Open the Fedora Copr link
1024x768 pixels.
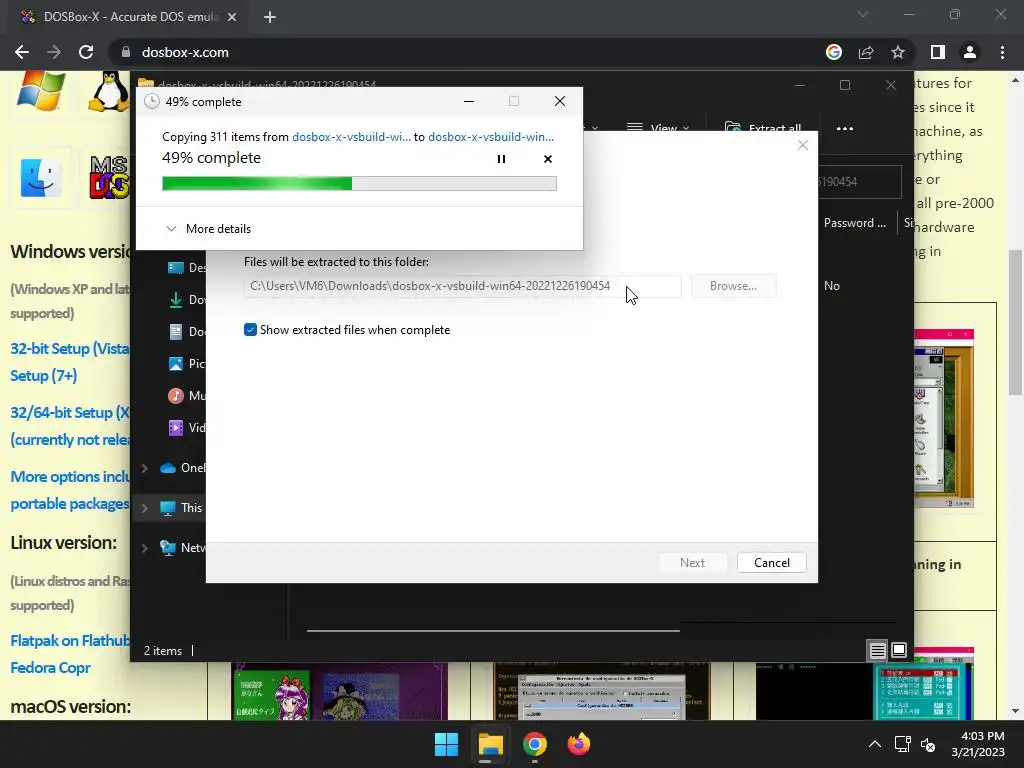50,667
